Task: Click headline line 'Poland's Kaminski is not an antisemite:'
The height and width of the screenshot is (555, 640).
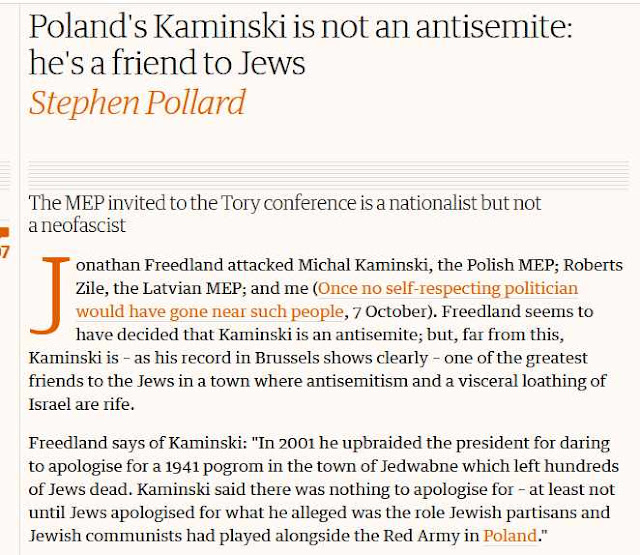Action: point(301,27)
